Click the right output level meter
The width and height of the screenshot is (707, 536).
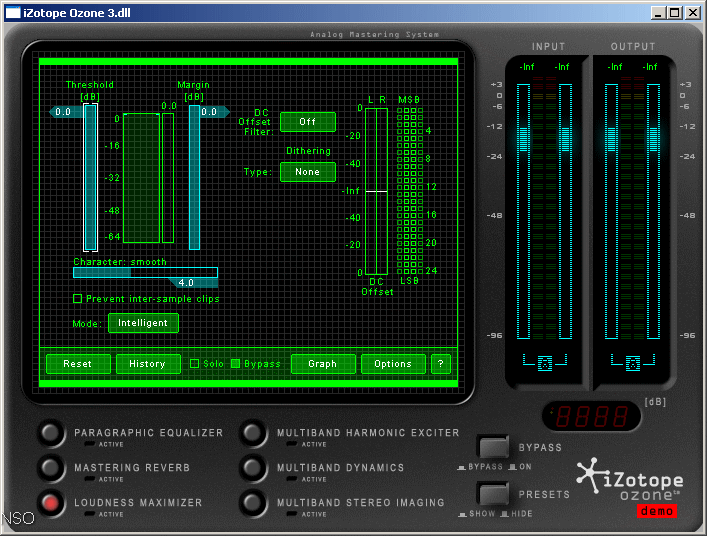point(653,211)
